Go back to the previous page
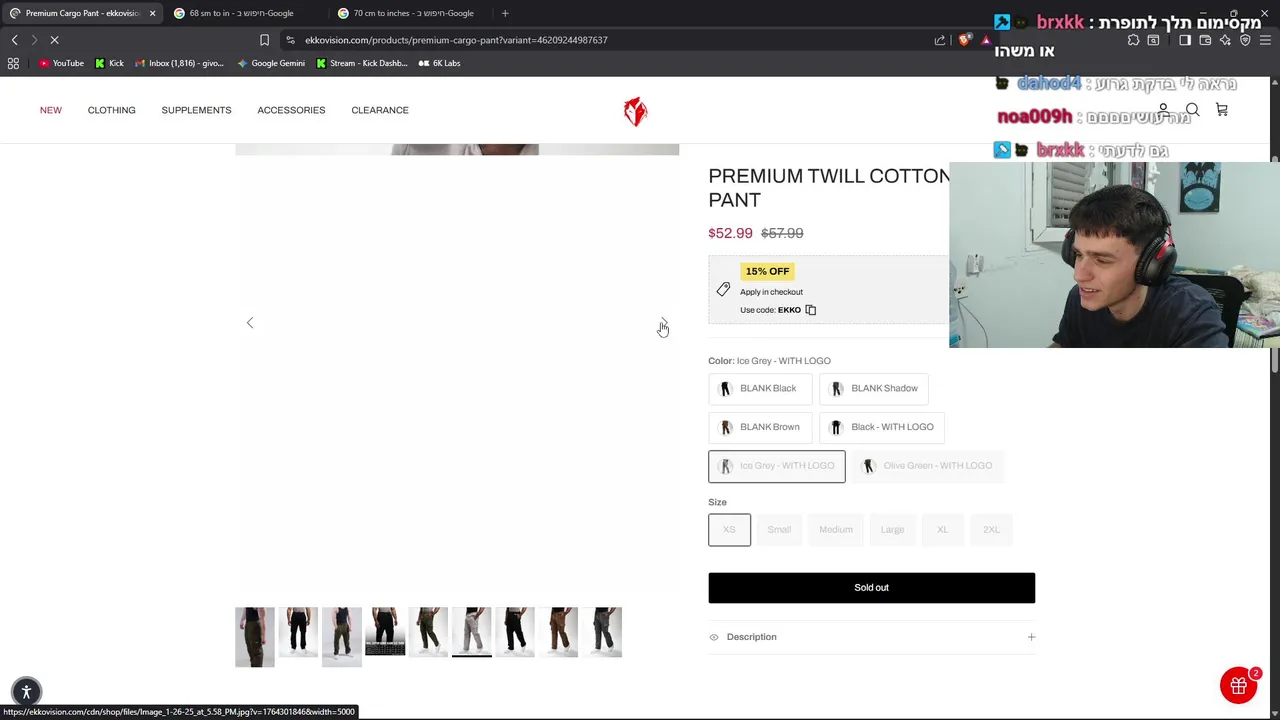Viewport: 1280px width, 720px height. [x=14, y=40]
